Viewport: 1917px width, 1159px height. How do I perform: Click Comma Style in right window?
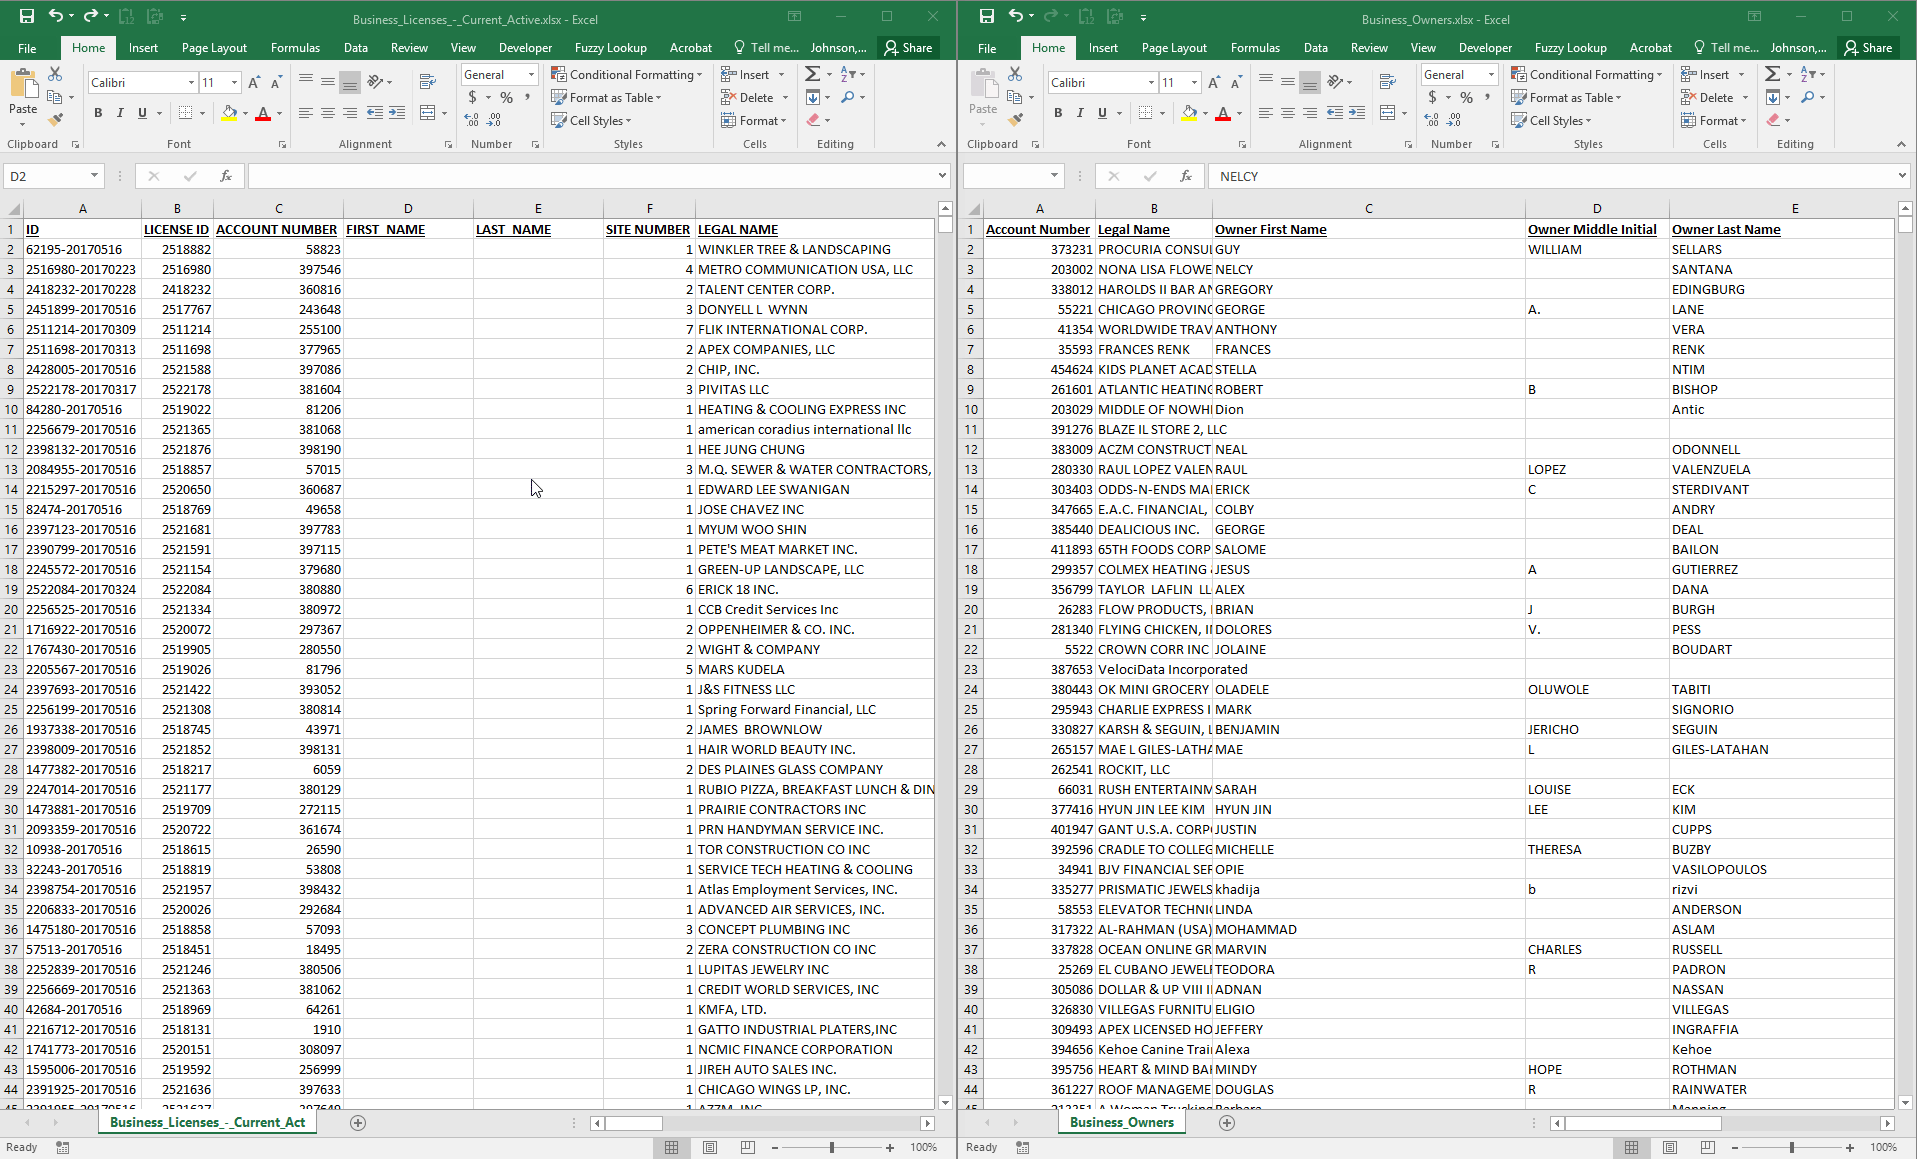pyautogui.click(x=1487, y=97)
